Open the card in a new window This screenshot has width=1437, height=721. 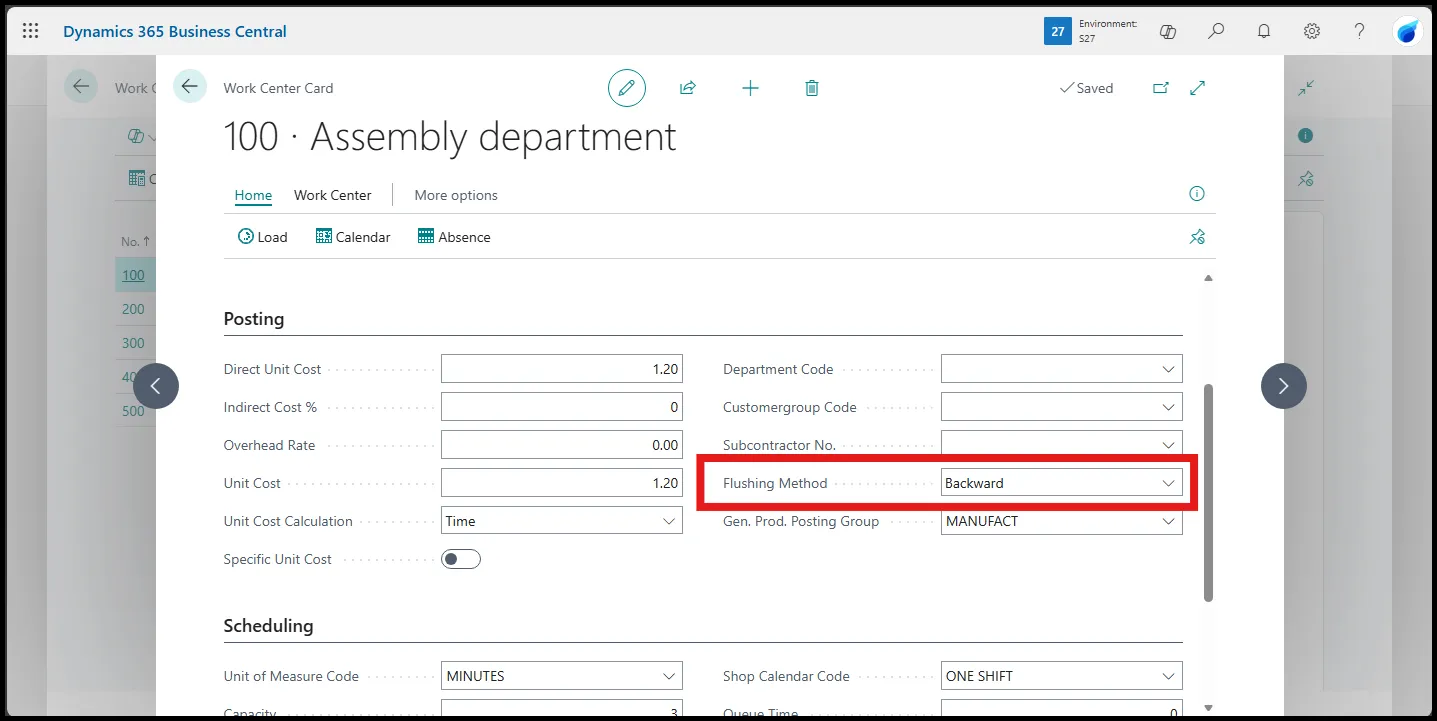(1161, 88)
